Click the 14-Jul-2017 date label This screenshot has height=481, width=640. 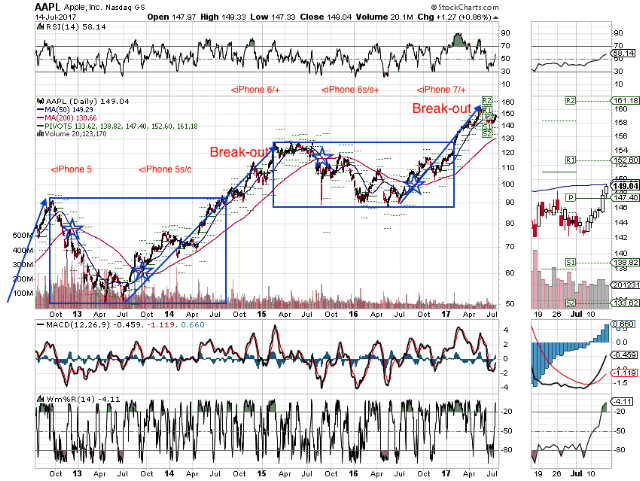[x=56, y=17]
